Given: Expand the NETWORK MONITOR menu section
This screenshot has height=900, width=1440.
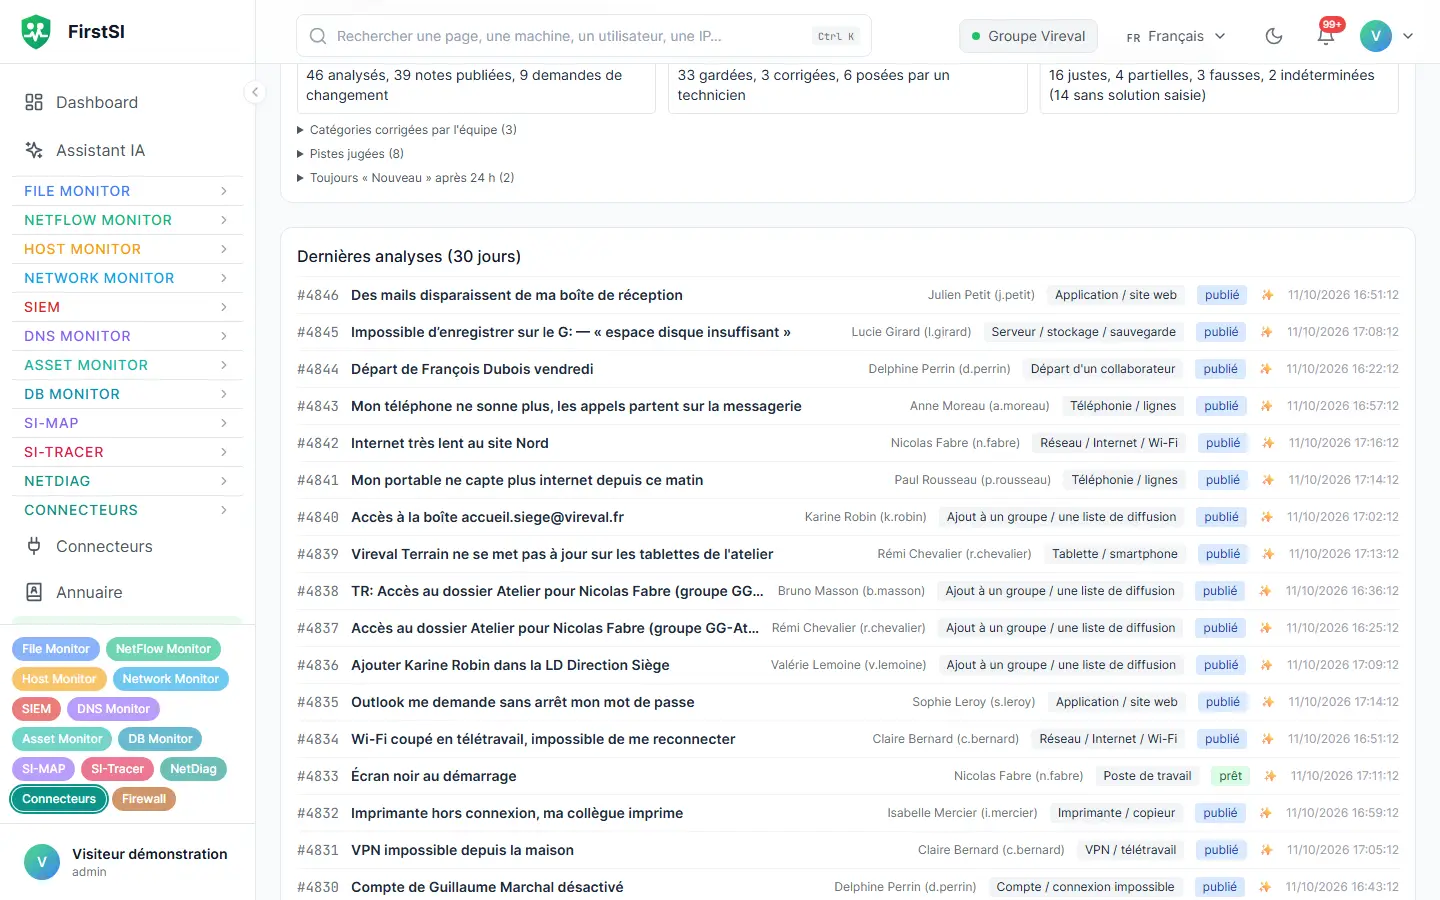Looking at the screenshot, I should pyautogui.click(x=127, y=278).
